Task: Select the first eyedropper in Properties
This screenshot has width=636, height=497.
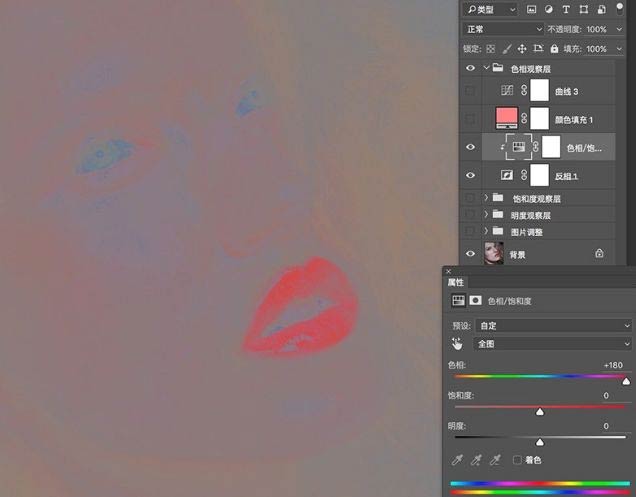Action: [458, 459]
